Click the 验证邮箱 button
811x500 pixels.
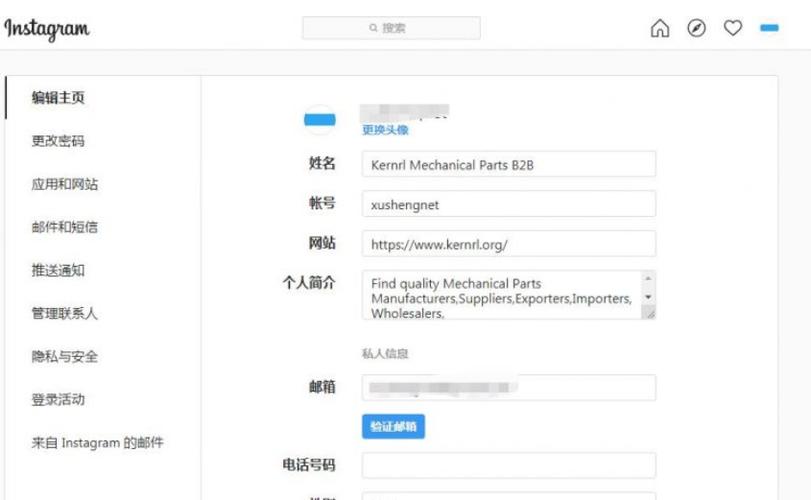click(x=393, y=427)
